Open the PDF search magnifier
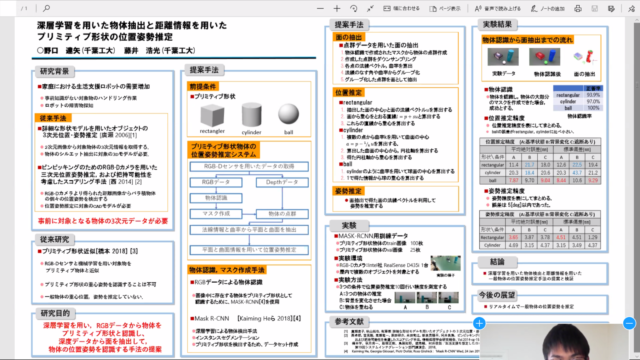This screenshot has height=360, width=640. click(47, 8)
